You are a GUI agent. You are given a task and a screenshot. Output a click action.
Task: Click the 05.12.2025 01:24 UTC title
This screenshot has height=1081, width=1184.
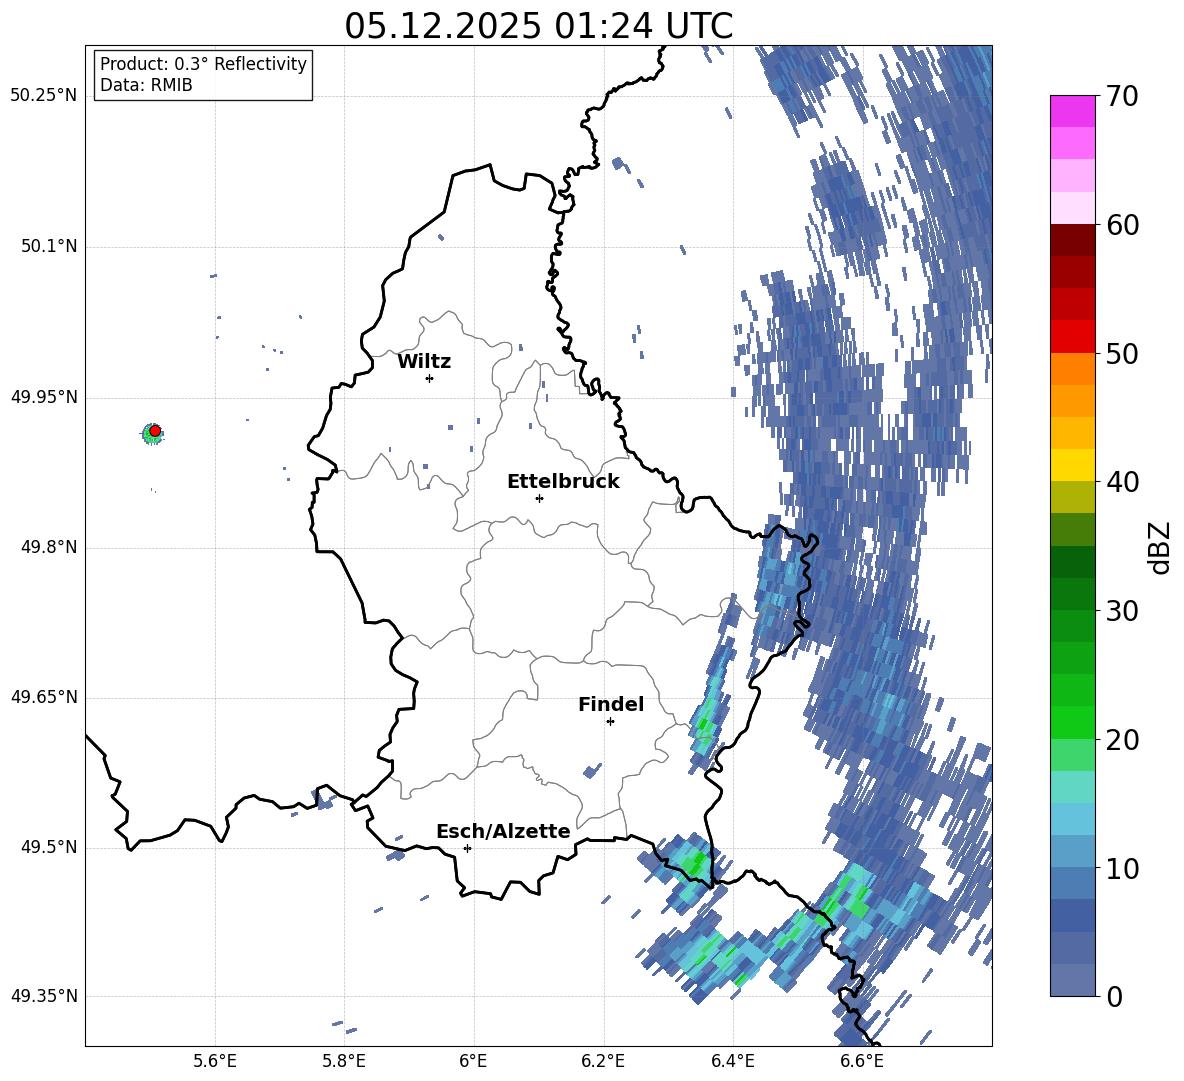pos(539,26)
